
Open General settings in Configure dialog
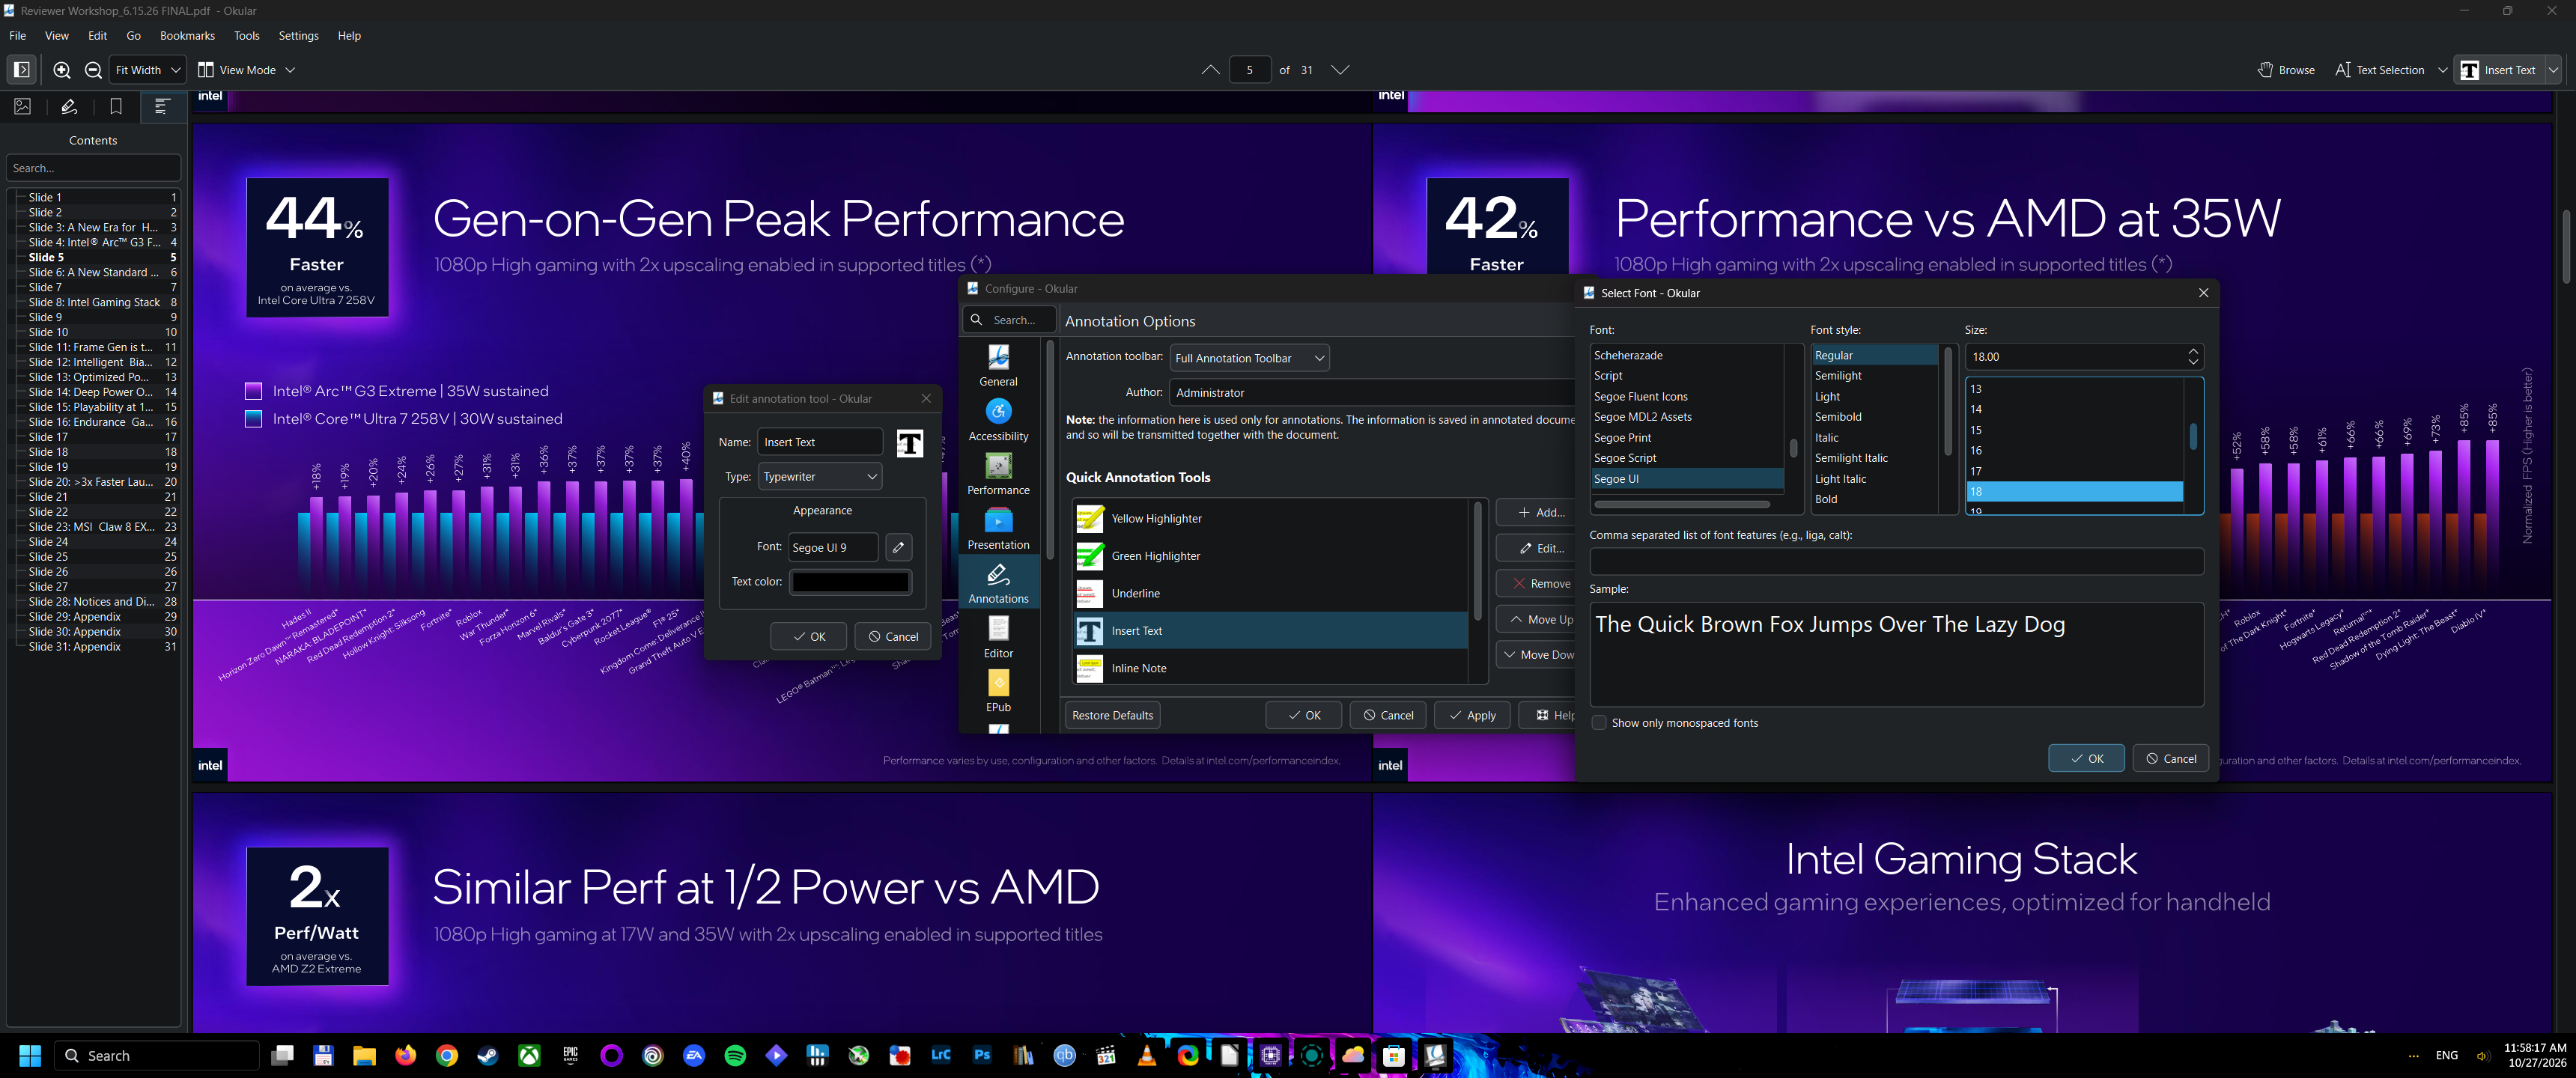pyautogui.click(x=998, y=366)
